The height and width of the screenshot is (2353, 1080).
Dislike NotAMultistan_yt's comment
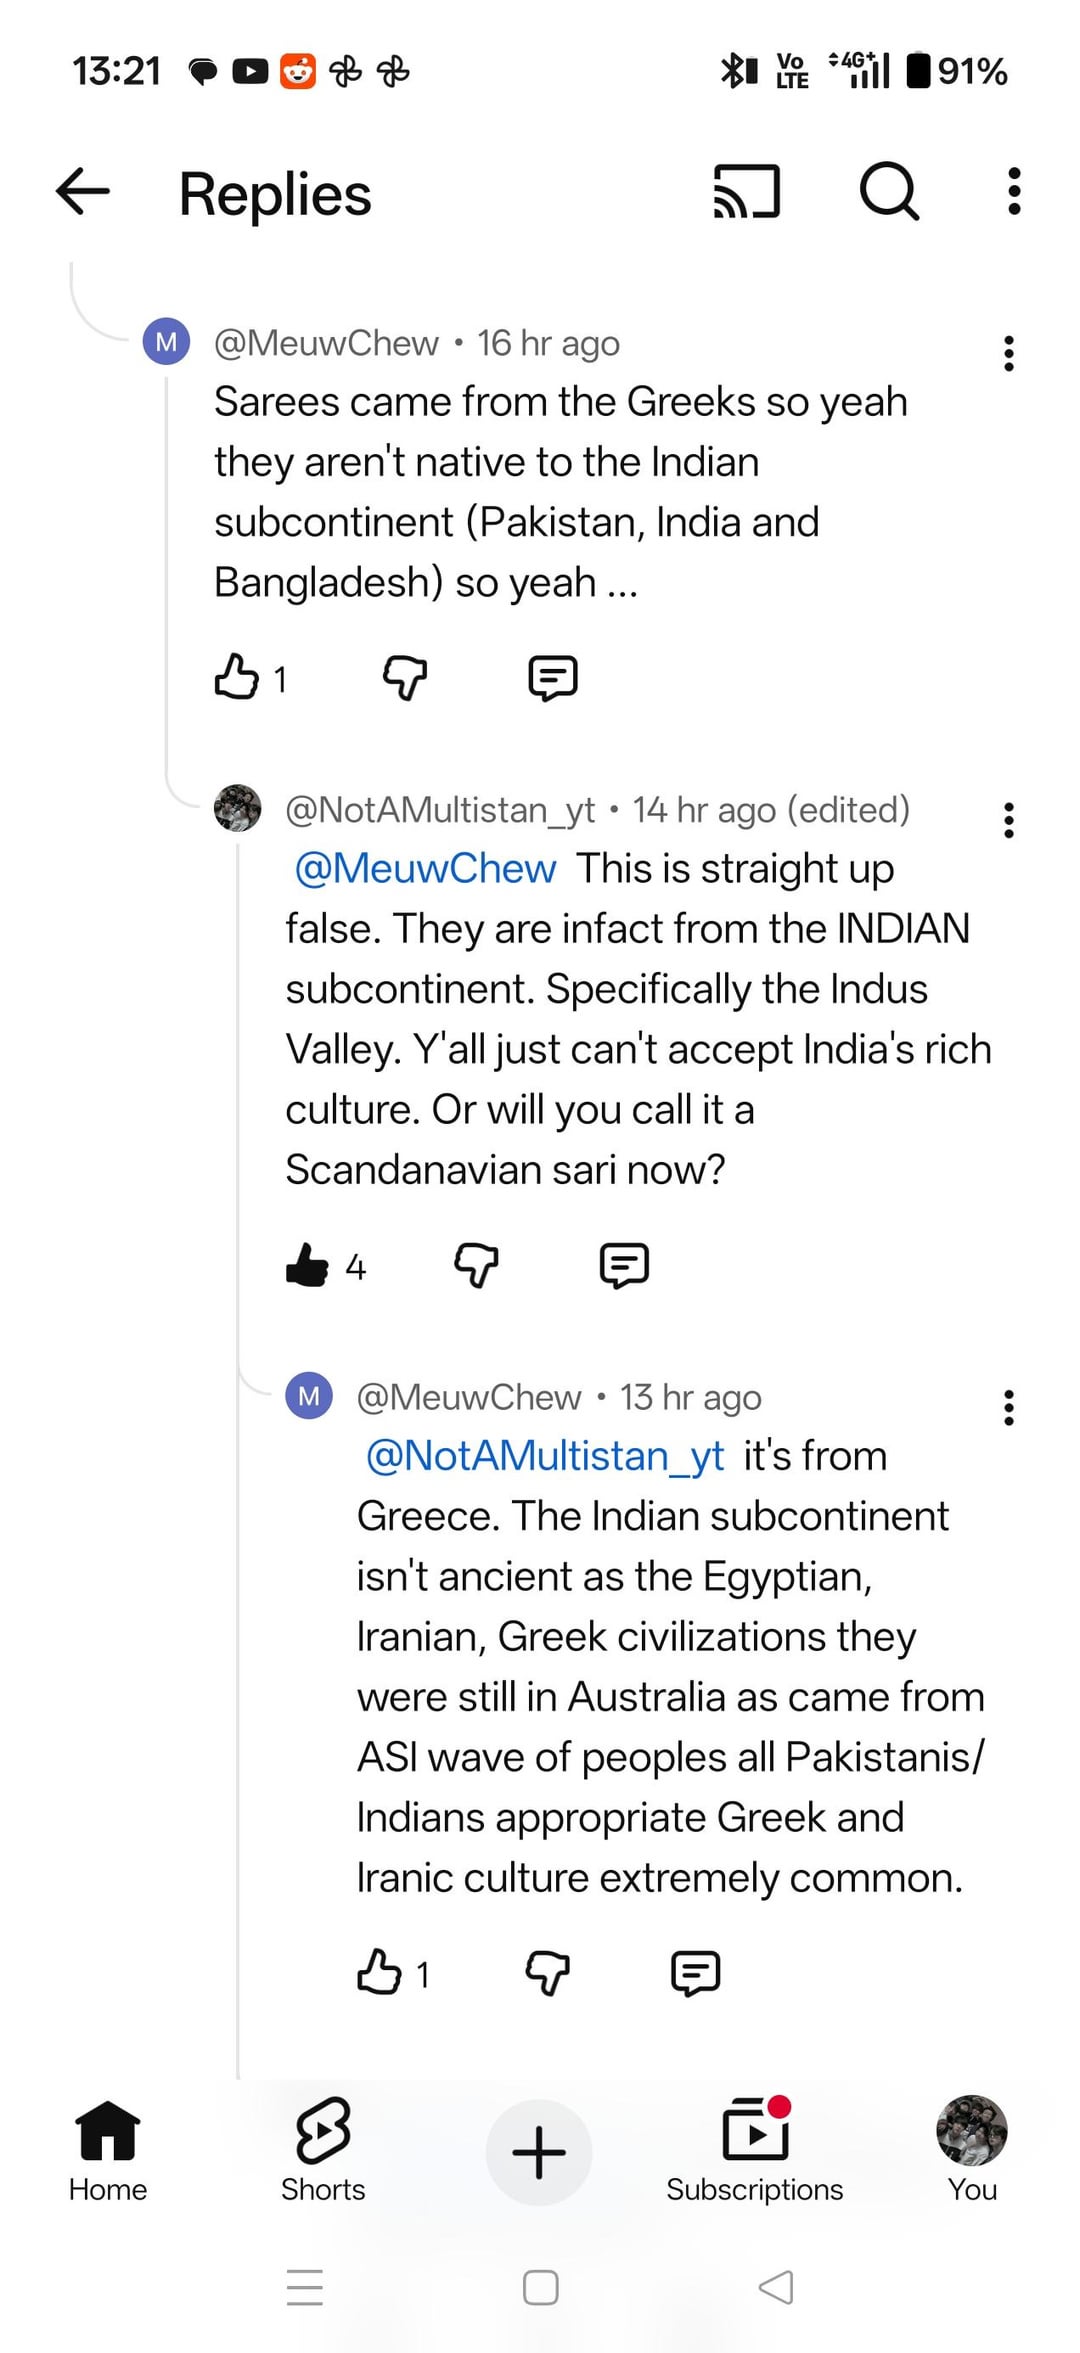[x=476, y=1265]
